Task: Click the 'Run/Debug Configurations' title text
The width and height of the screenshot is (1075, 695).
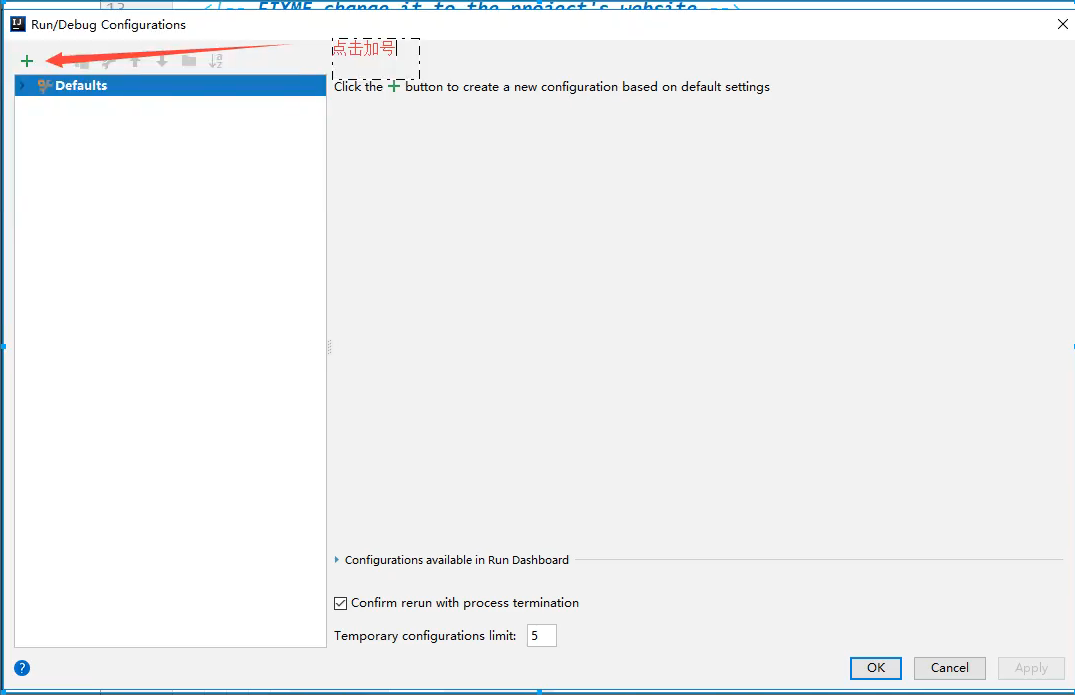Action: point(108,25)
